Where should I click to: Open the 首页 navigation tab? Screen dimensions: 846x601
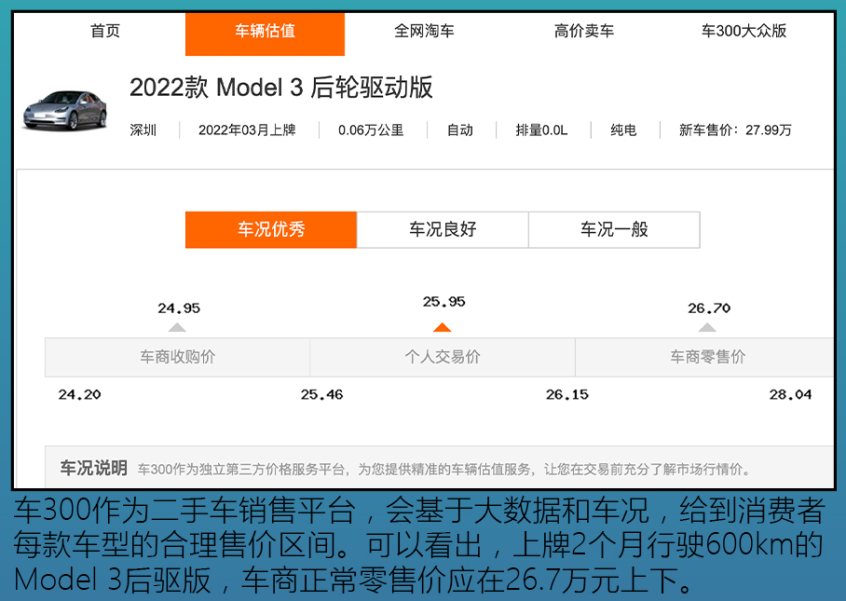tap(105, 31)
